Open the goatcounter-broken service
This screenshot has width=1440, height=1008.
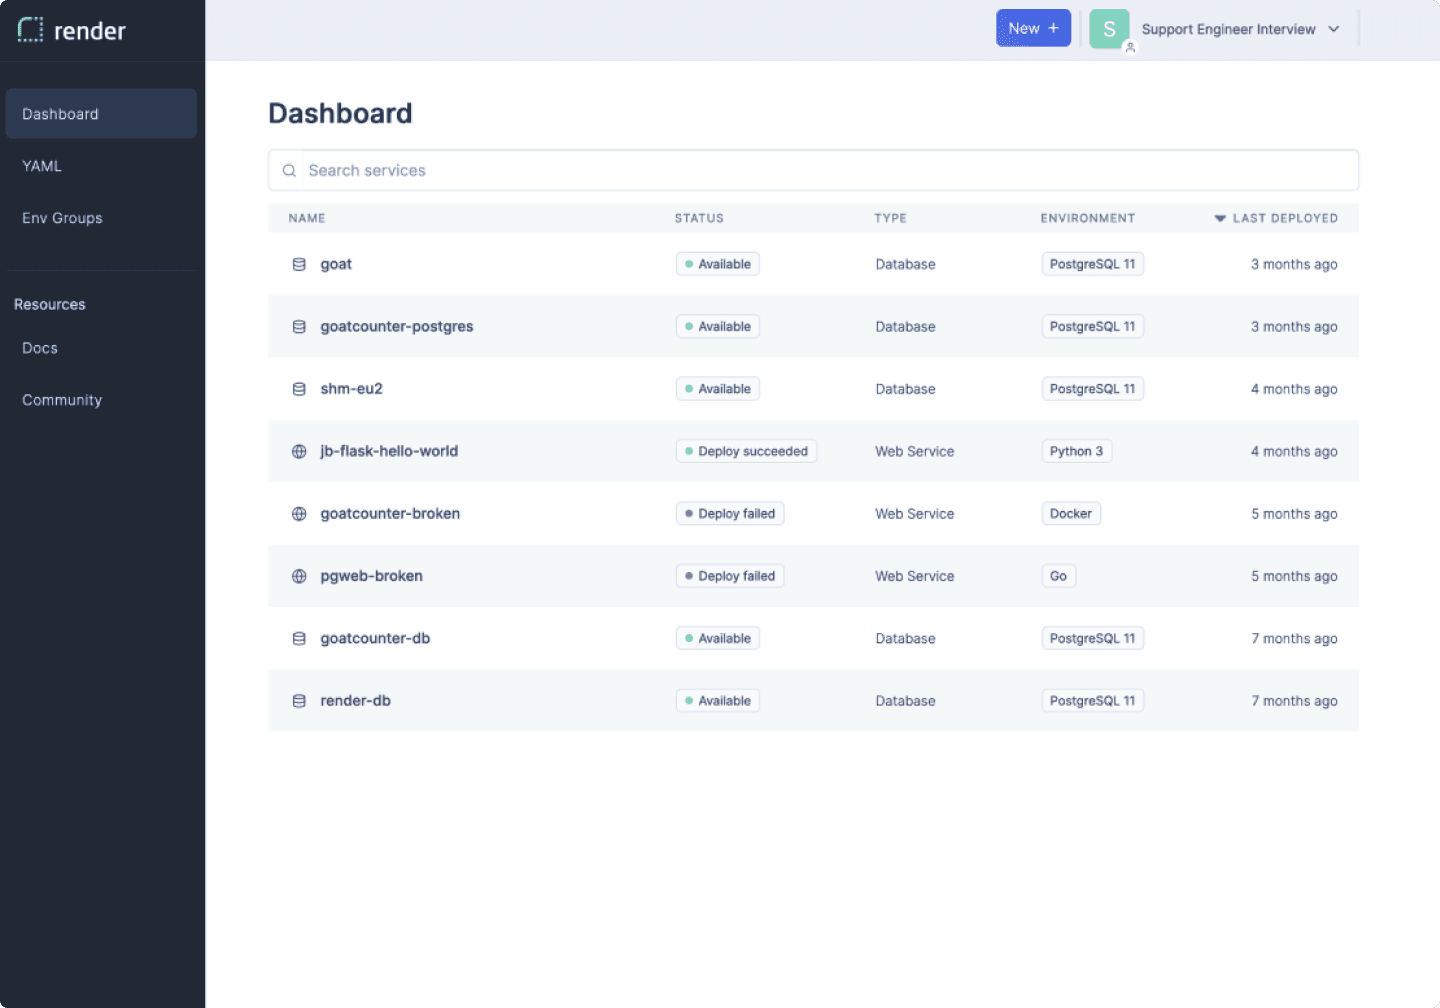click(390, 514)
